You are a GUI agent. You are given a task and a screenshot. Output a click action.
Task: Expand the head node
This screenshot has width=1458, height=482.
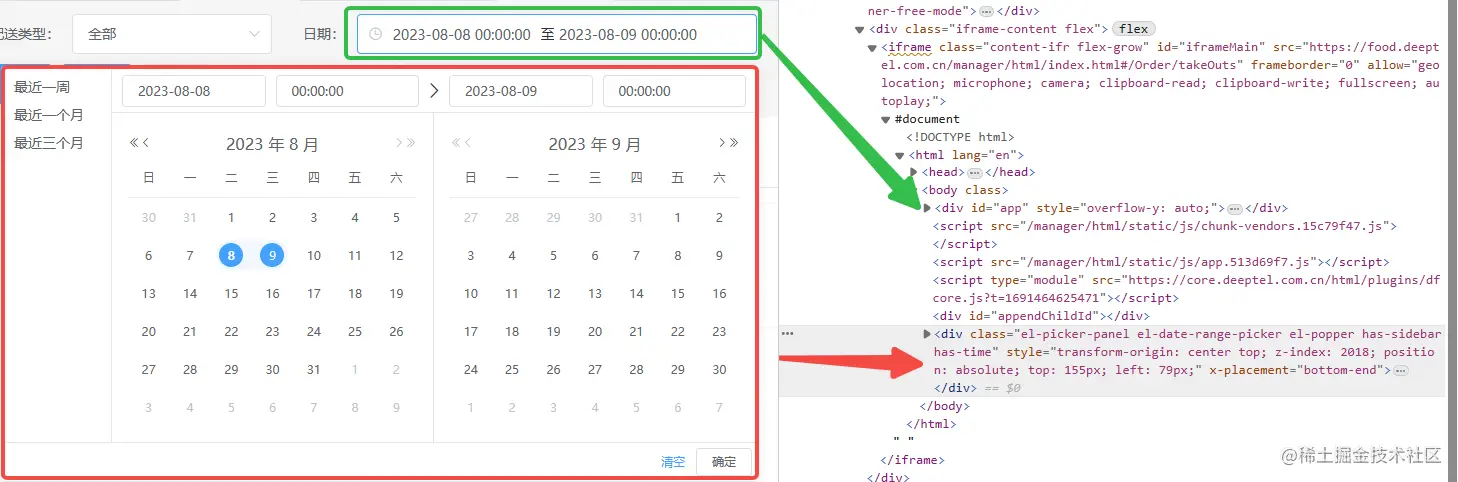pyautogui.click(x=914, y=173)
